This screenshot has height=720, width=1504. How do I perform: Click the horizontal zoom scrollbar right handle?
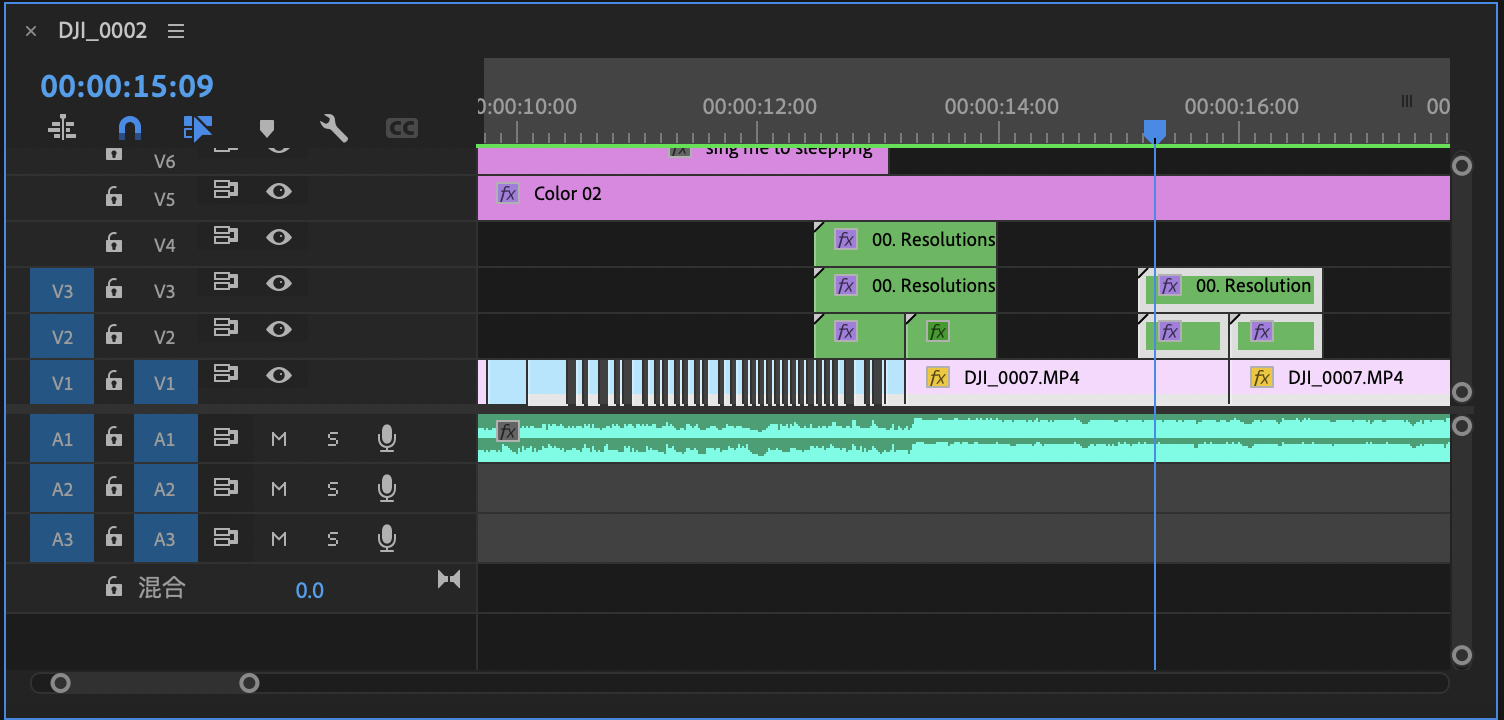tap(250, 683)
